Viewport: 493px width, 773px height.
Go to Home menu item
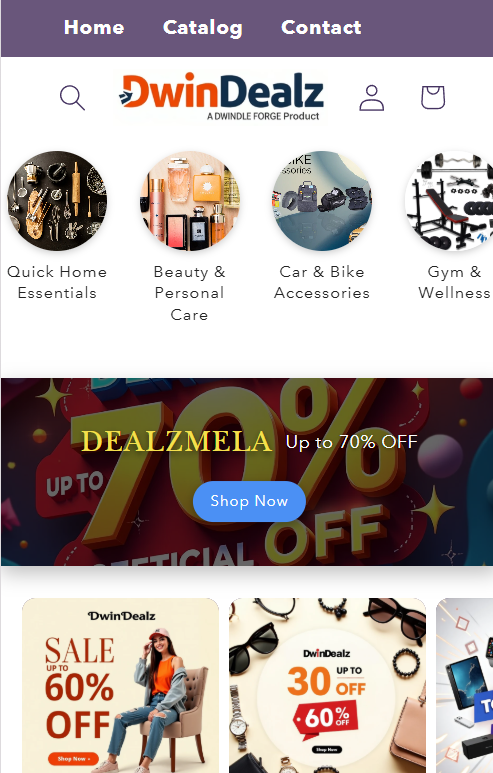(x=94, y=28)
